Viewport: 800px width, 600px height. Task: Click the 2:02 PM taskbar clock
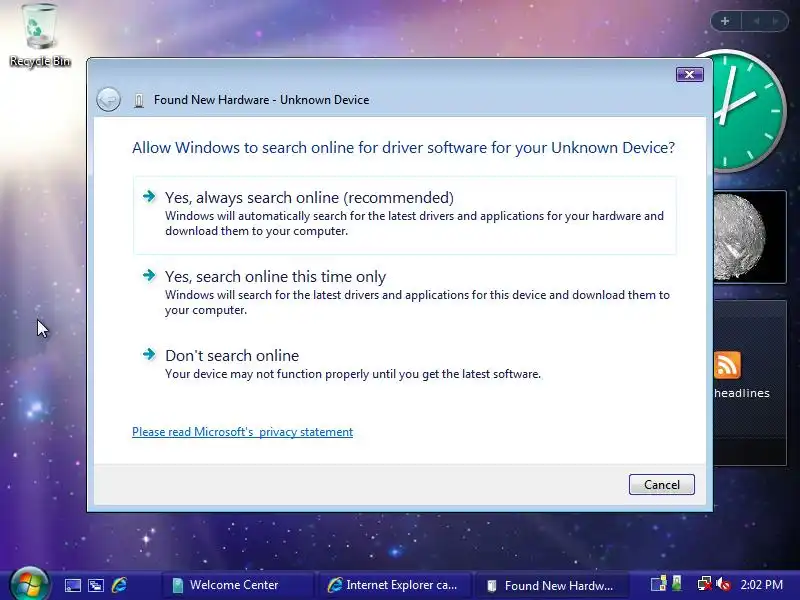point(762,585)
